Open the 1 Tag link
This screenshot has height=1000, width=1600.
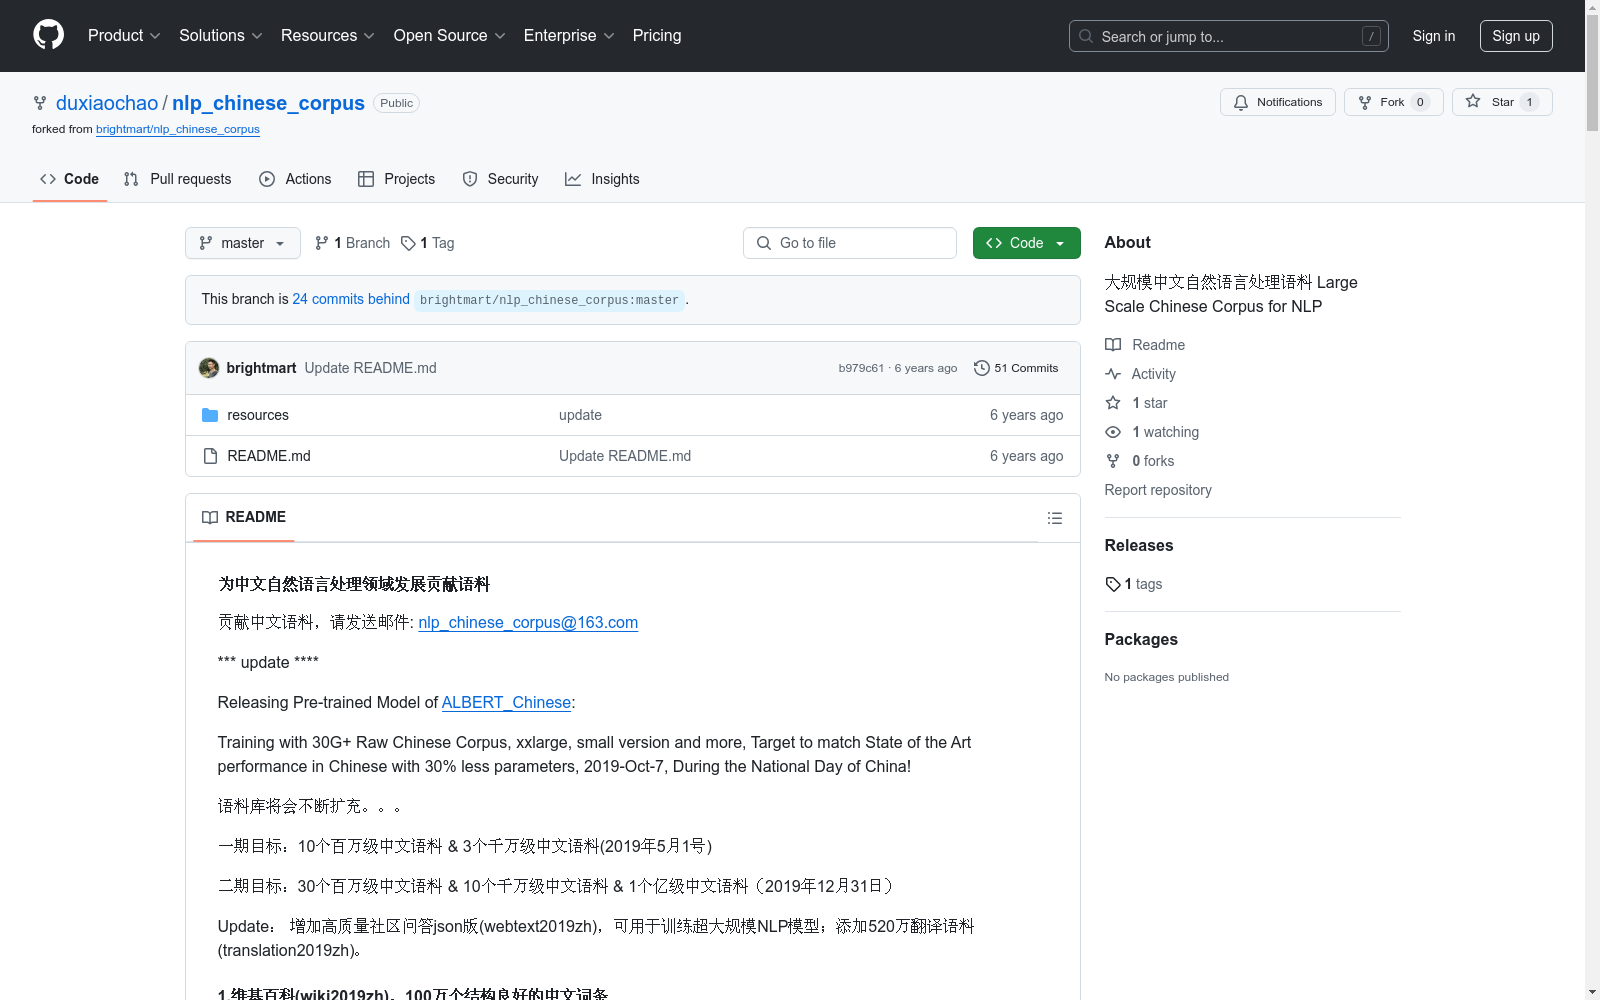click(428, 243)
